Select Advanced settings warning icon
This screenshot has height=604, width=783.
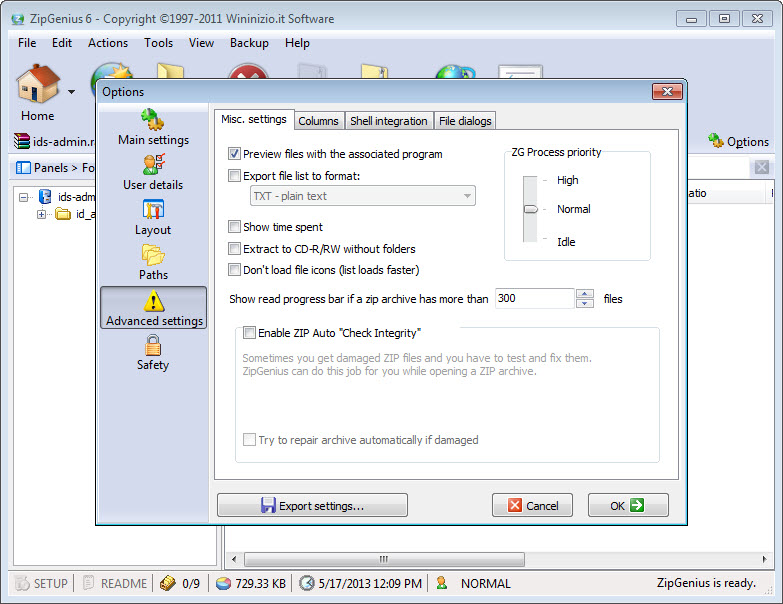pos(153,301)
